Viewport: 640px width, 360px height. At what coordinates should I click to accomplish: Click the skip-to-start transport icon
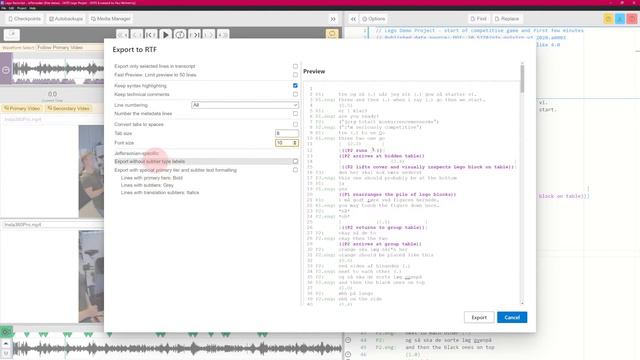coord(151,35)
